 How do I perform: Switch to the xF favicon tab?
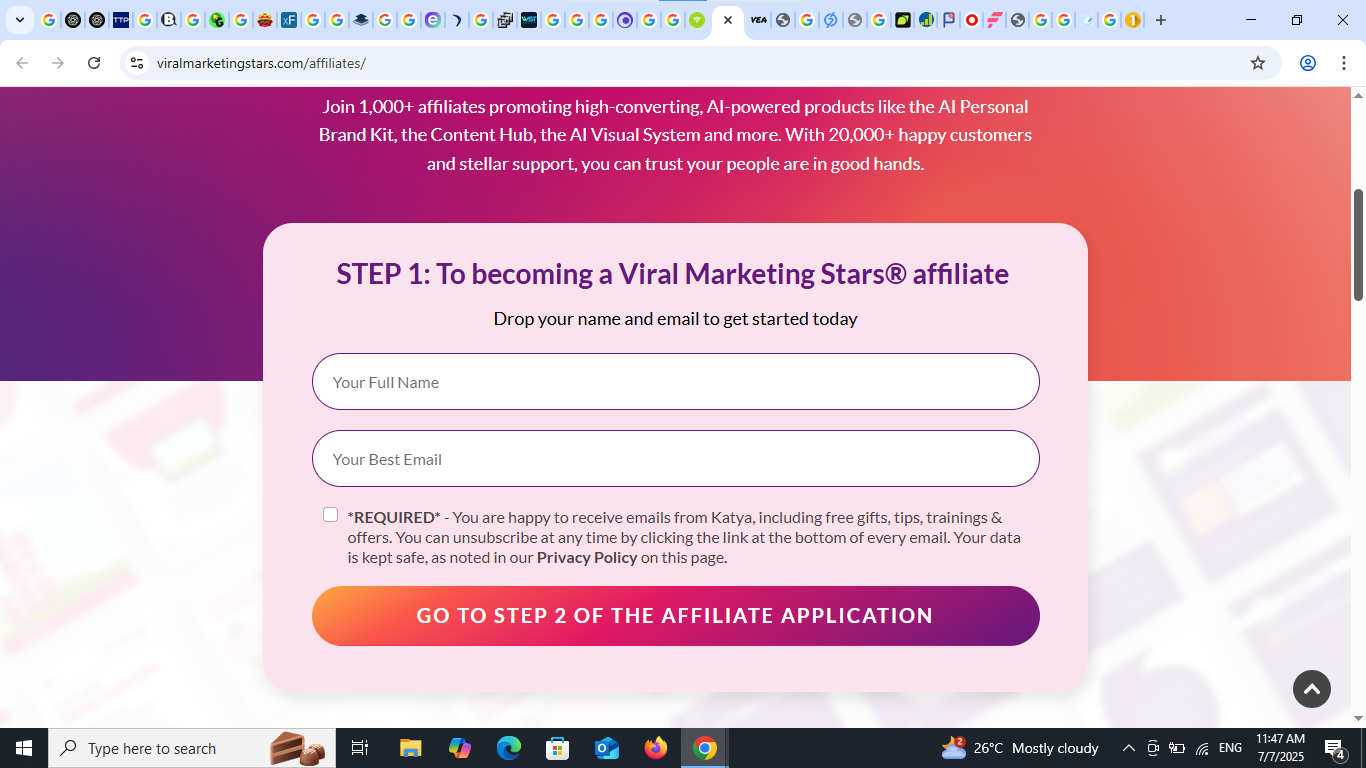289,20
